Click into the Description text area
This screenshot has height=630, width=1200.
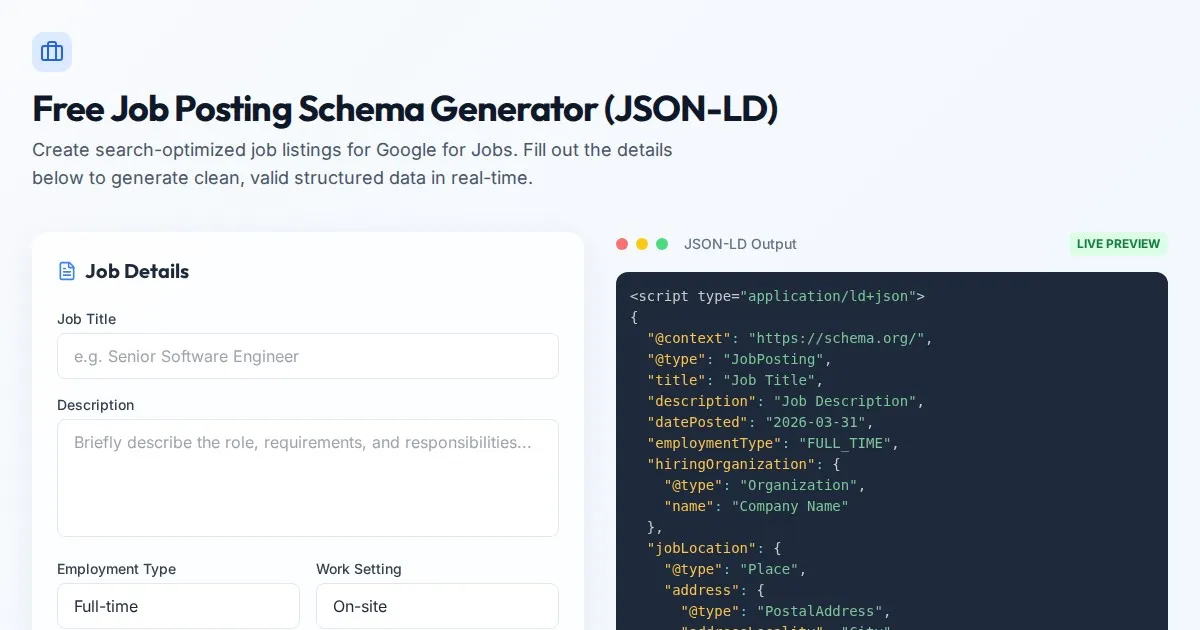pyautogui.click(x=307, y=477)
